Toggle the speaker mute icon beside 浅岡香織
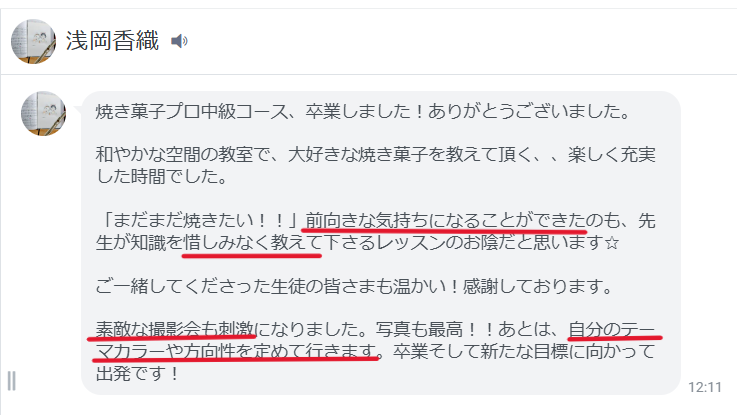 click(179, 41)
